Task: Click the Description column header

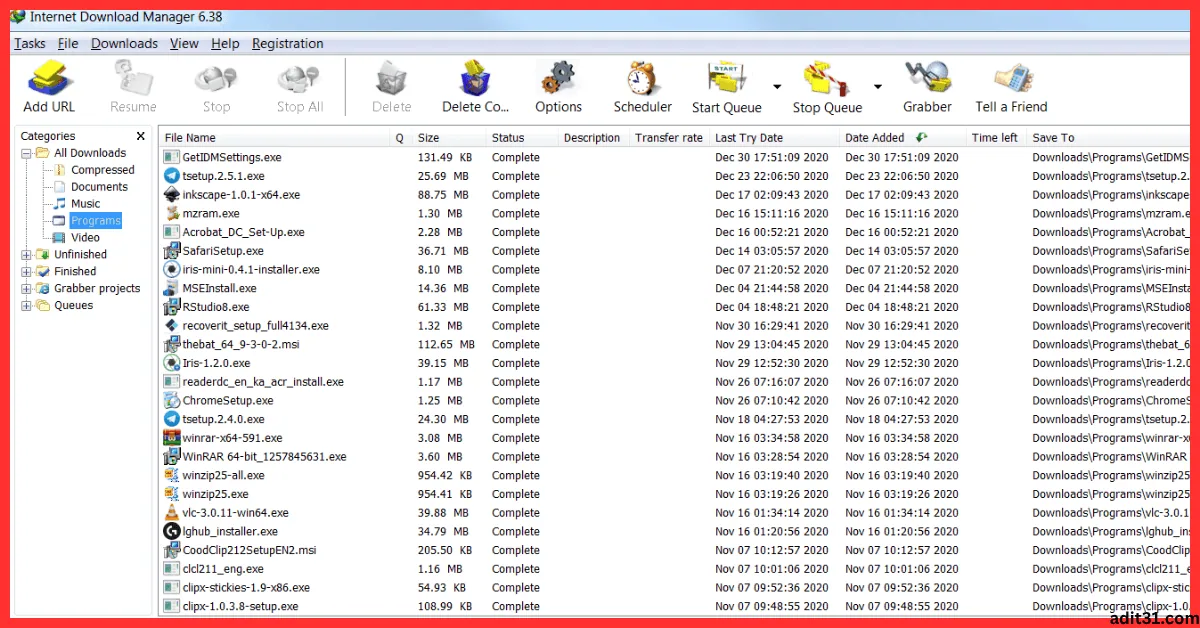Action: point(593,138)
